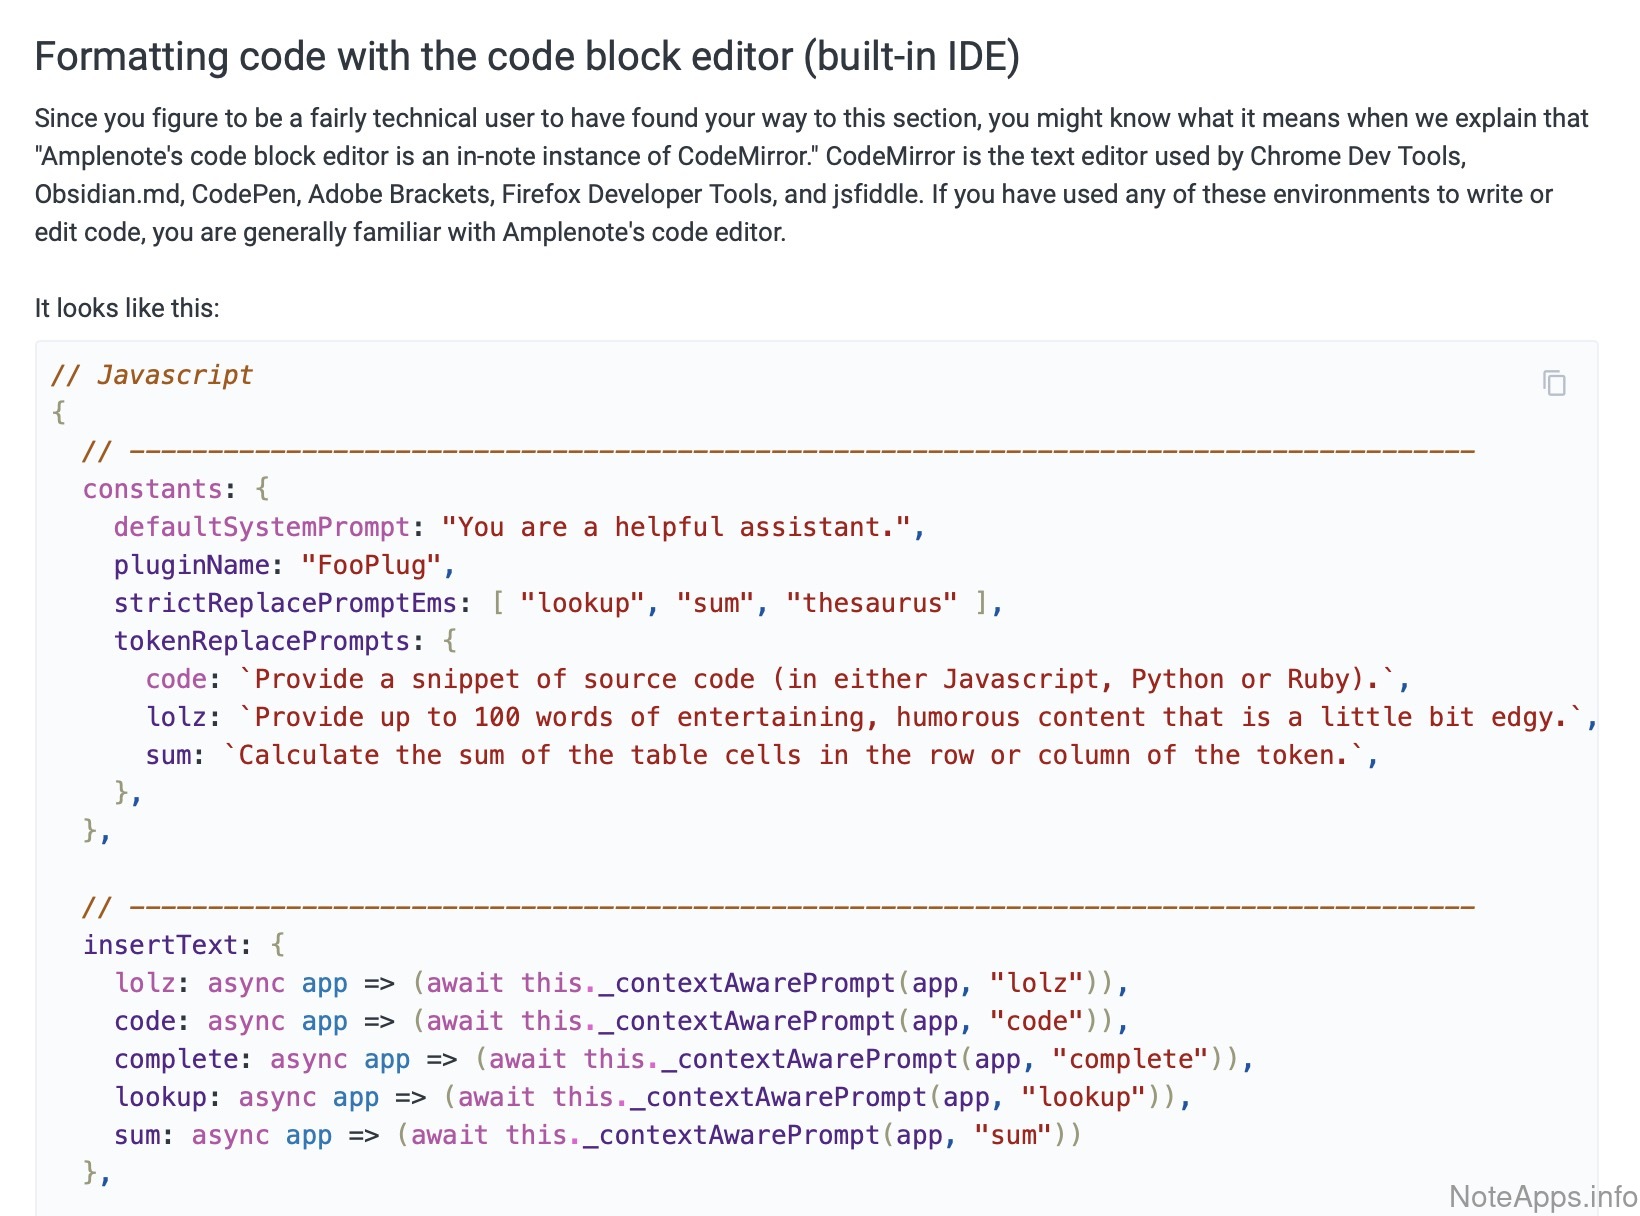Click the "thesaurus" string in the array
Viewport: 1640px width, 1216px height.
coord(871,603)
